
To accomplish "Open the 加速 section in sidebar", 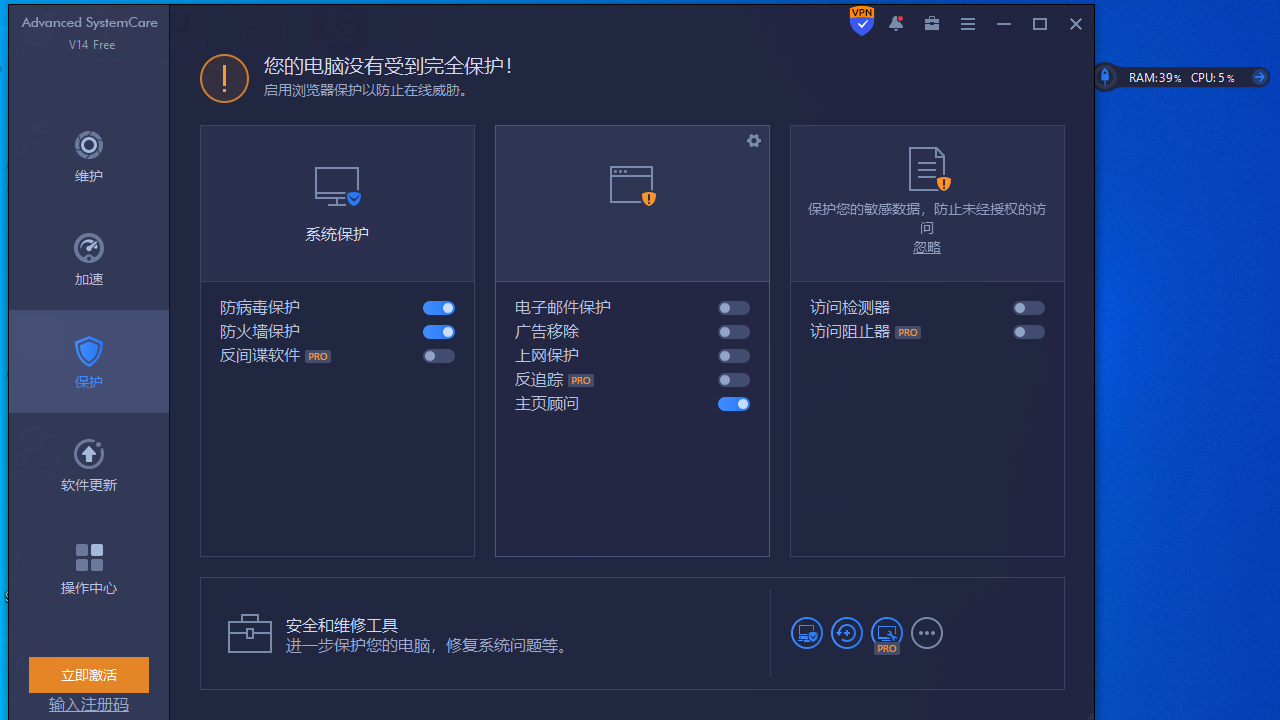I will point(88,260).
